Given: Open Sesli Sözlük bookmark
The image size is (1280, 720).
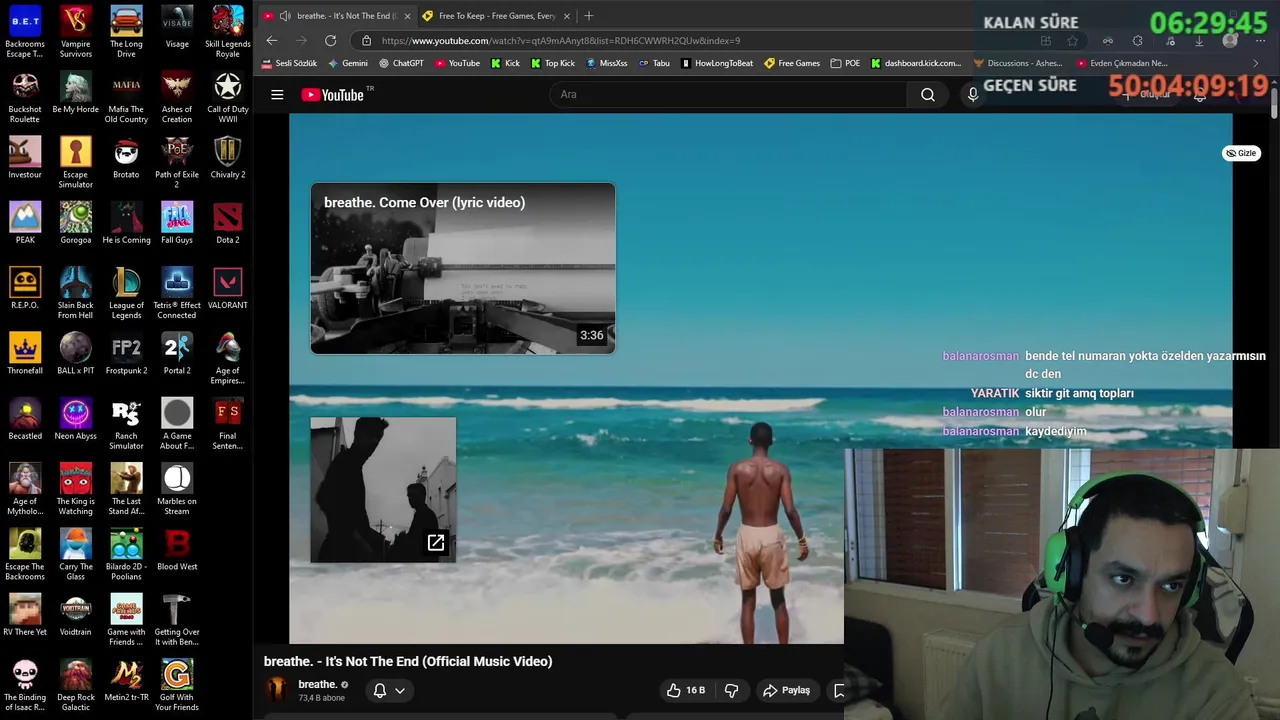Looking at the screenshot, I should (x=289, y=63).
